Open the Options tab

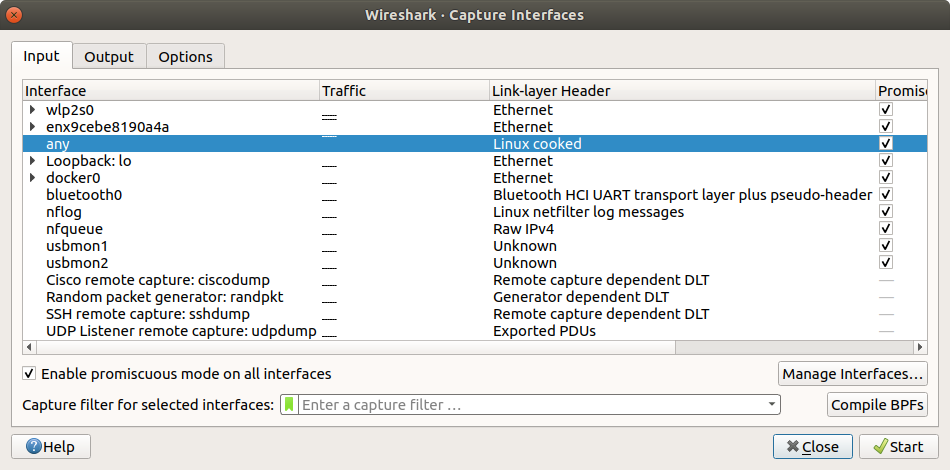pos(186,57)
